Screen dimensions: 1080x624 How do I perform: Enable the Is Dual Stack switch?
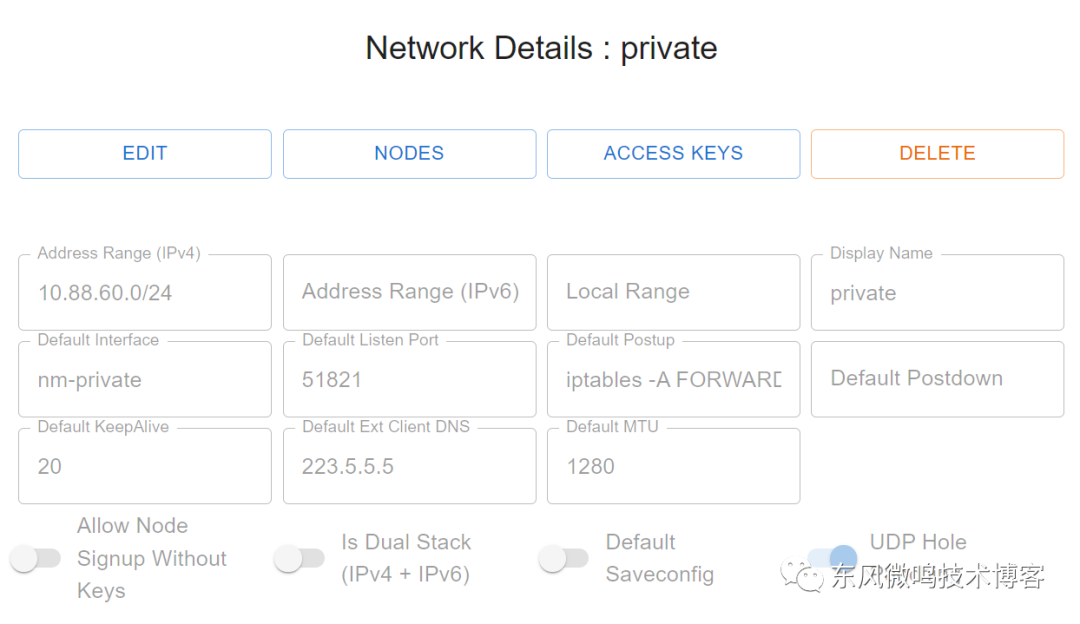click(x=300, y=558)
